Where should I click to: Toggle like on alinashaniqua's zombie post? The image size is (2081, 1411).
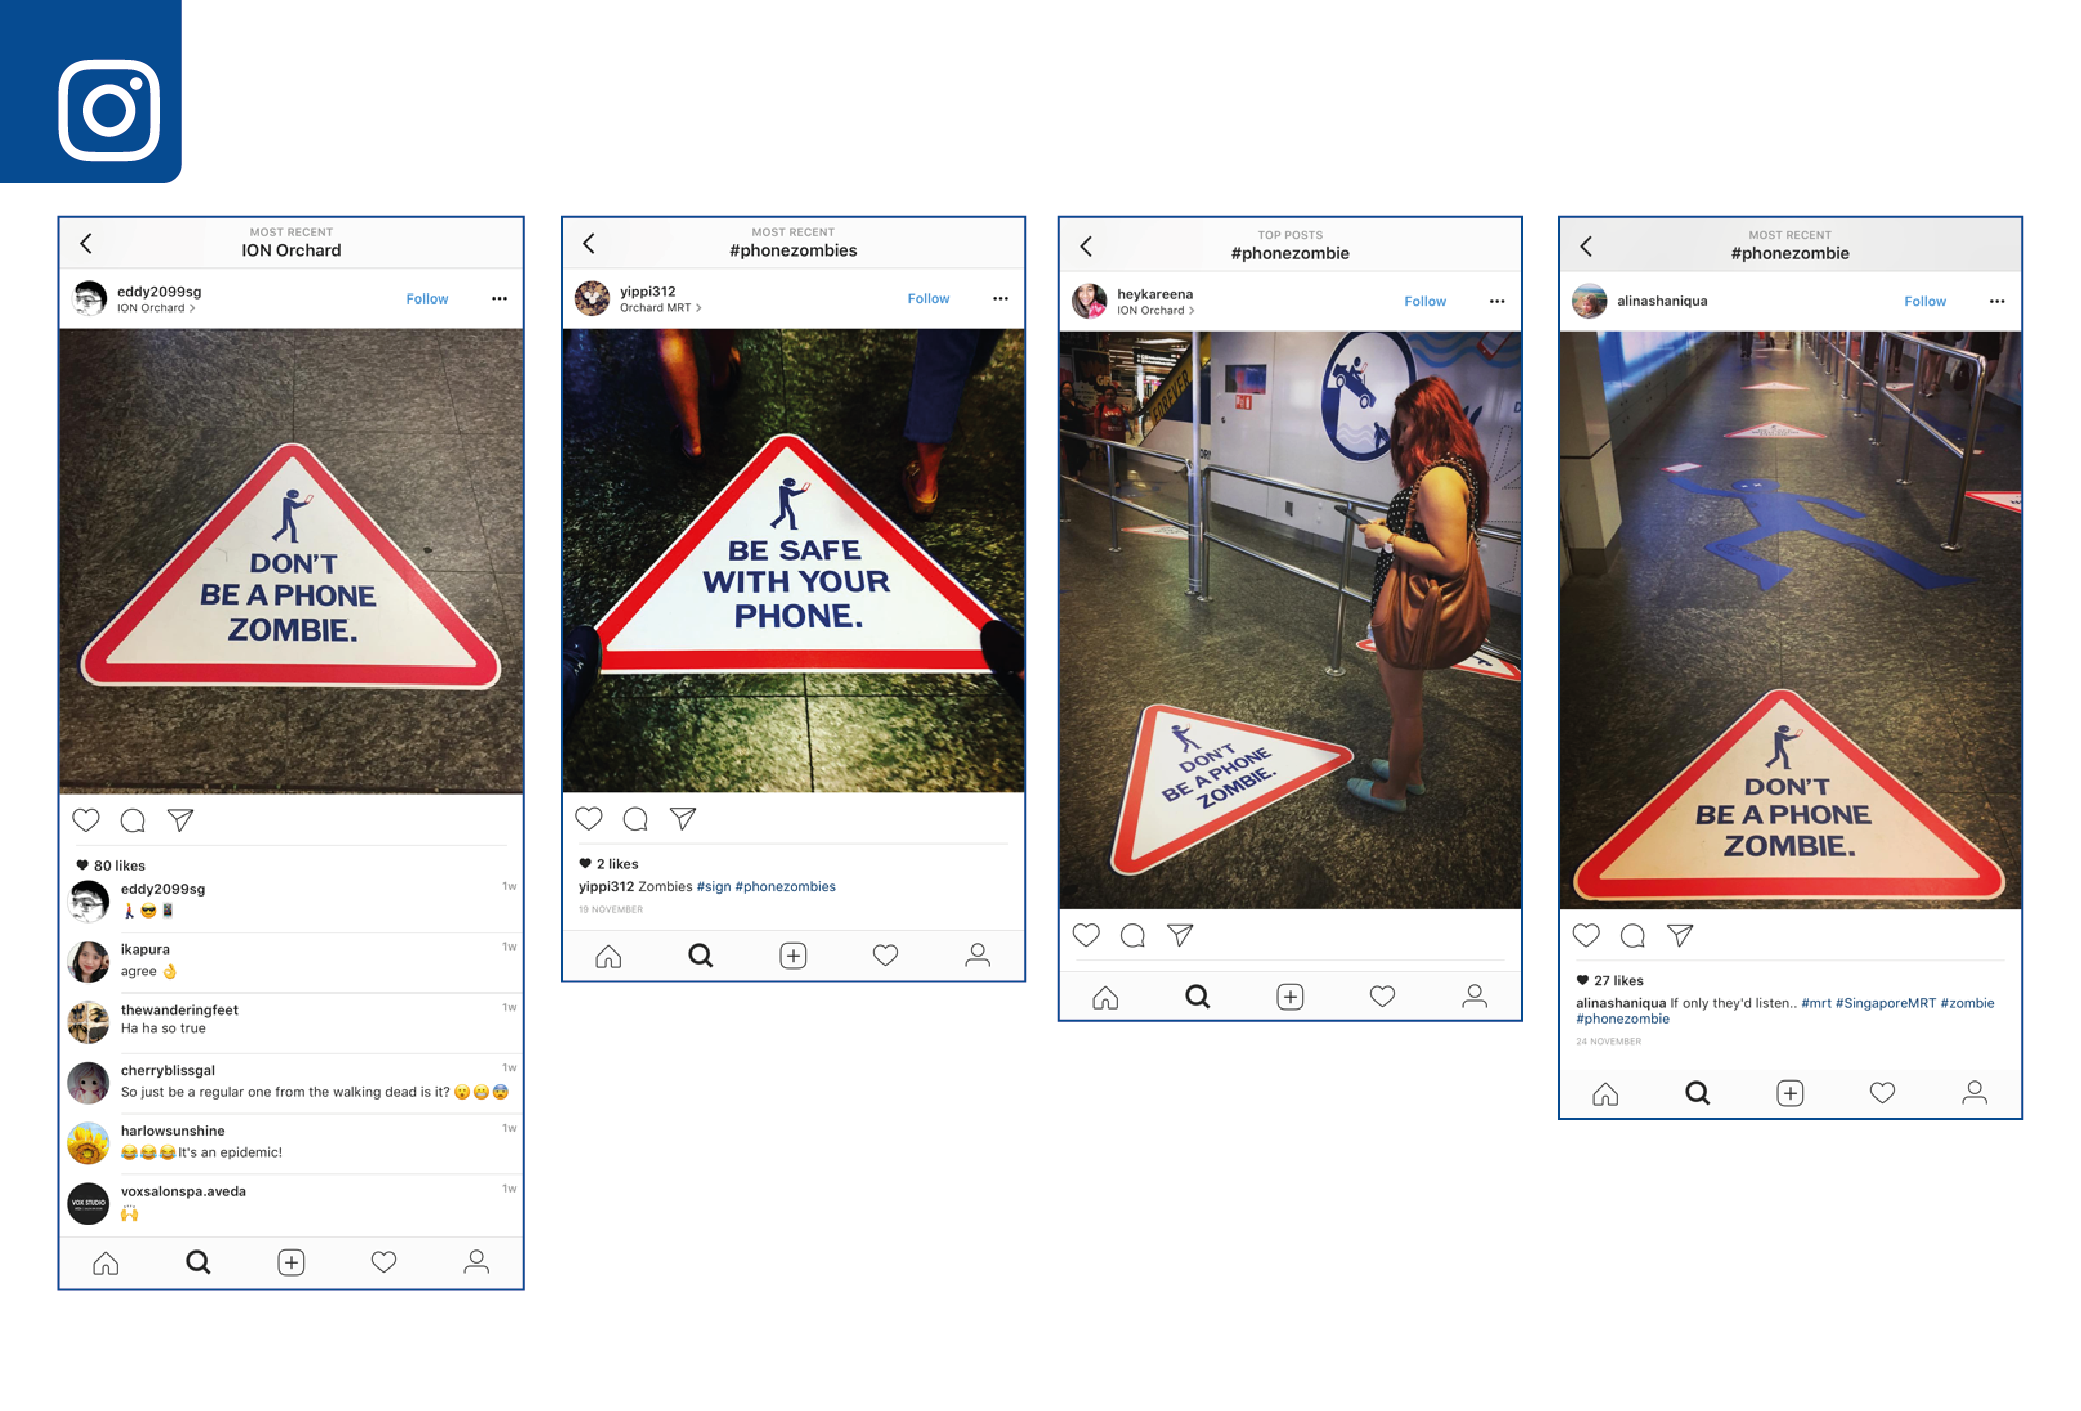tap(1586, 936)
